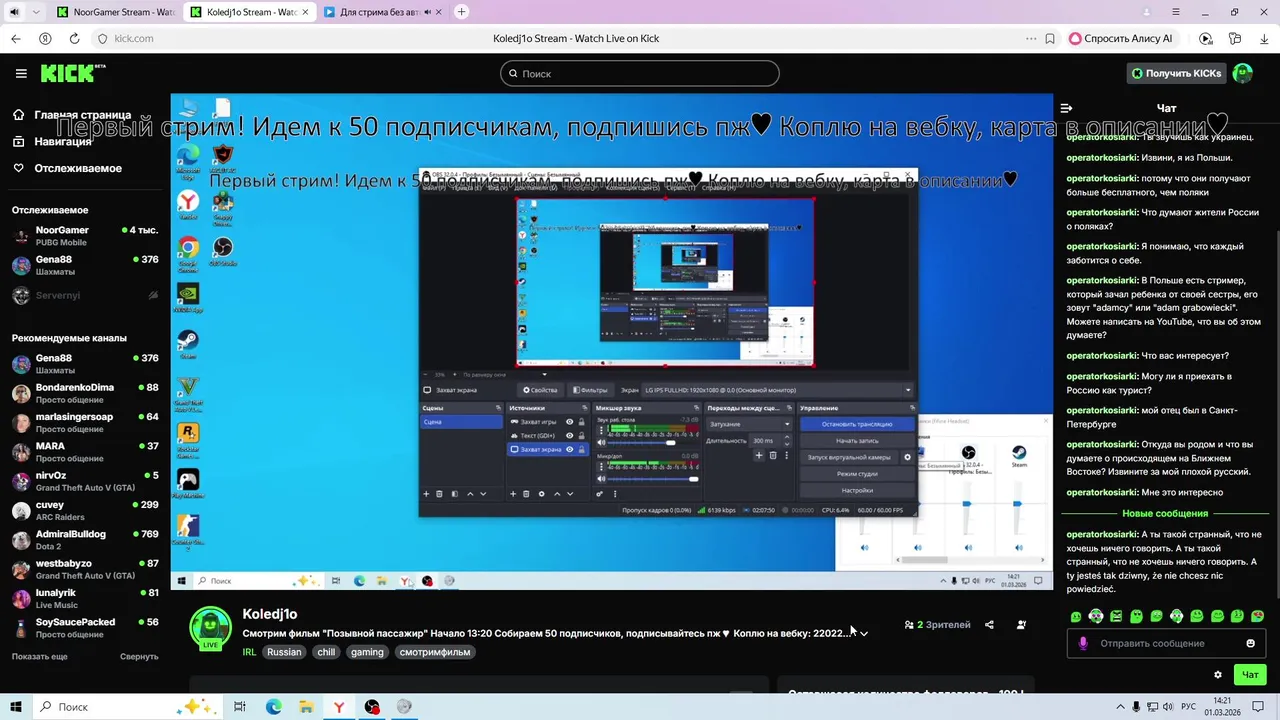The height and width of the screenshot is (720, 1280).
Task: Open browser extensions icon
Action: click(x=1235, y=38)
